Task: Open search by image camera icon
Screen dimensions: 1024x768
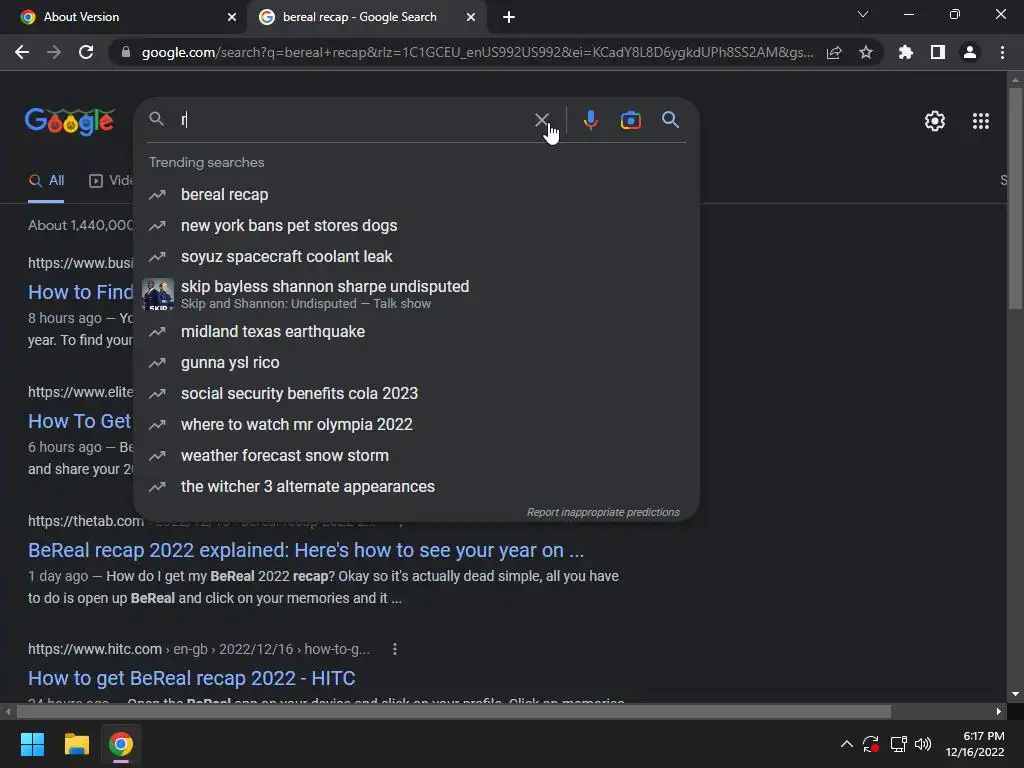Action: point(630,120)
